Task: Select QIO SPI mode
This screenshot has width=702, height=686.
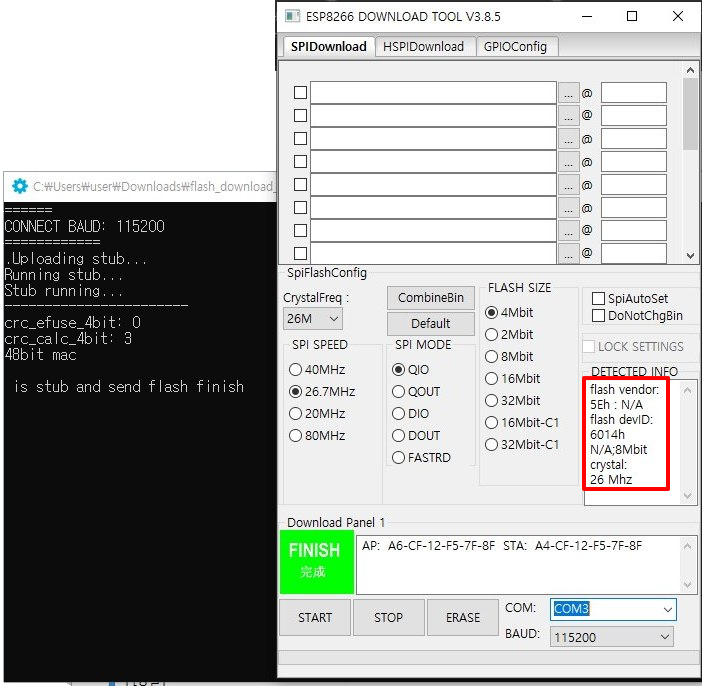Action: coord(411,369)
